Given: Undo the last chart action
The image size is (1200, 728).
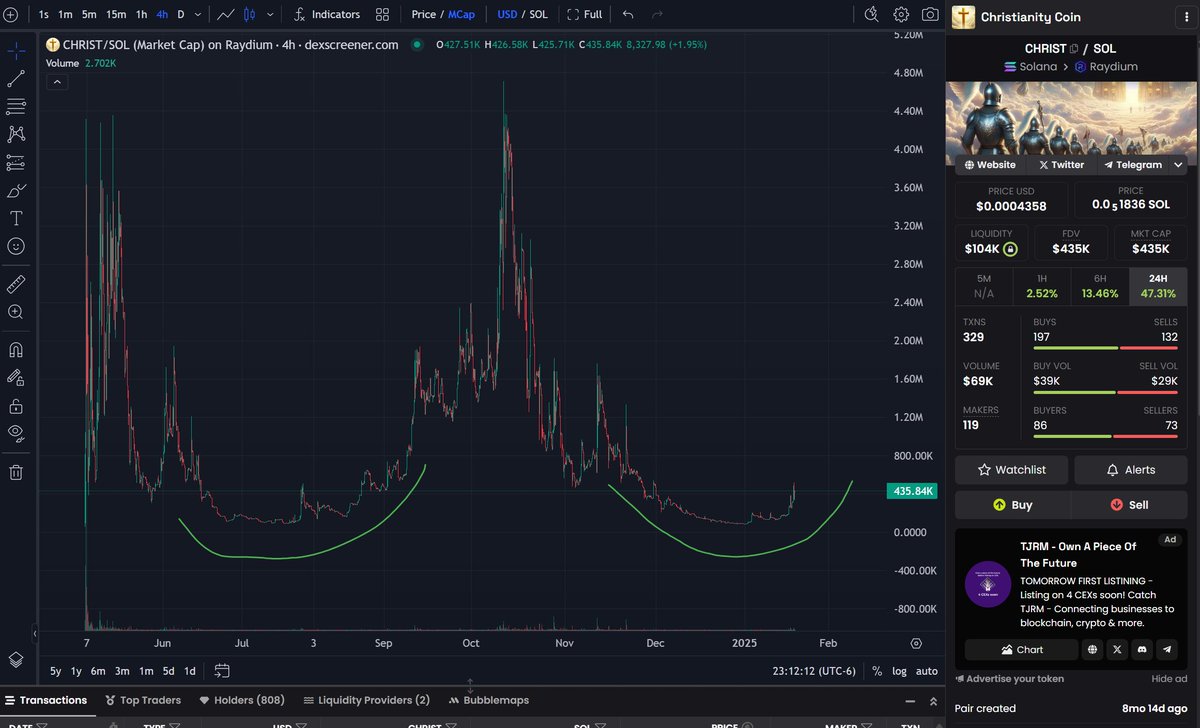Looking at the screenshot, I should [628, 15].
